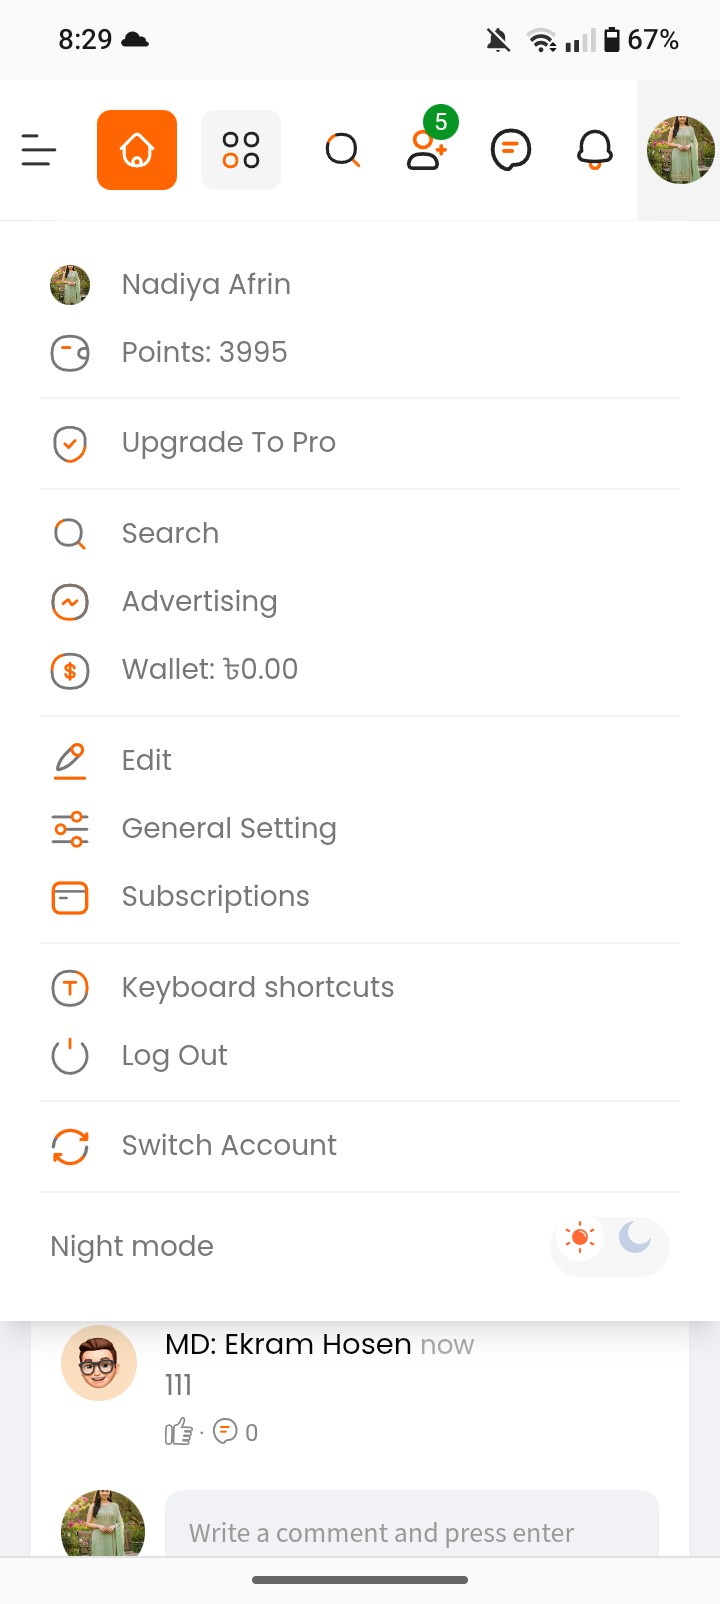Open the notifications bell icon
Image resolution: width=720 pixels, height=1604 pixels.
pos(594,150)
